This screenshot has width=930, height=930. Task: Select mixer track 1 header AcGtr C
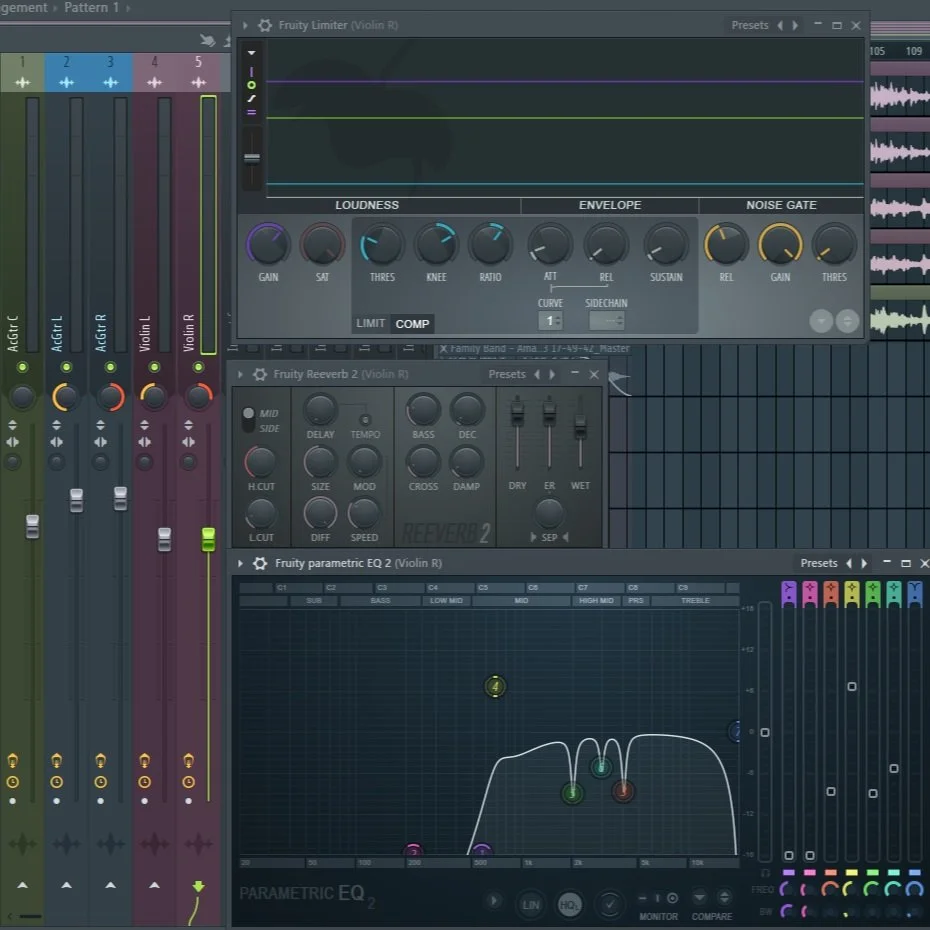point(23,72)
